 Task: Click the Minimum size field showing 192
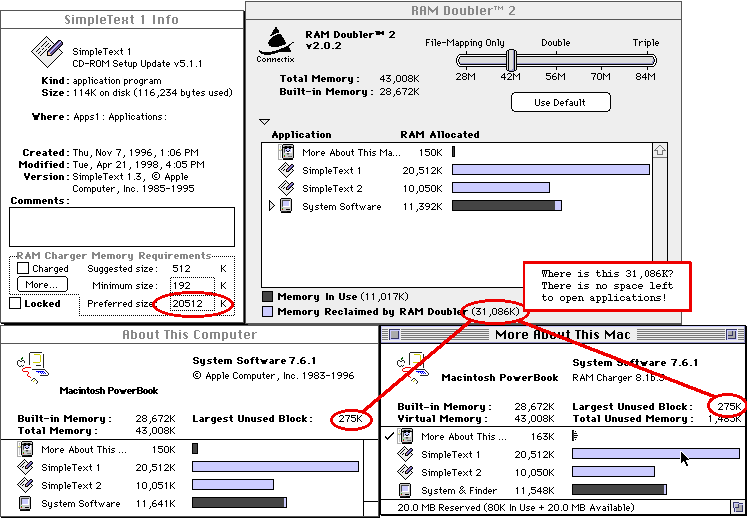[x=192, y=285]
